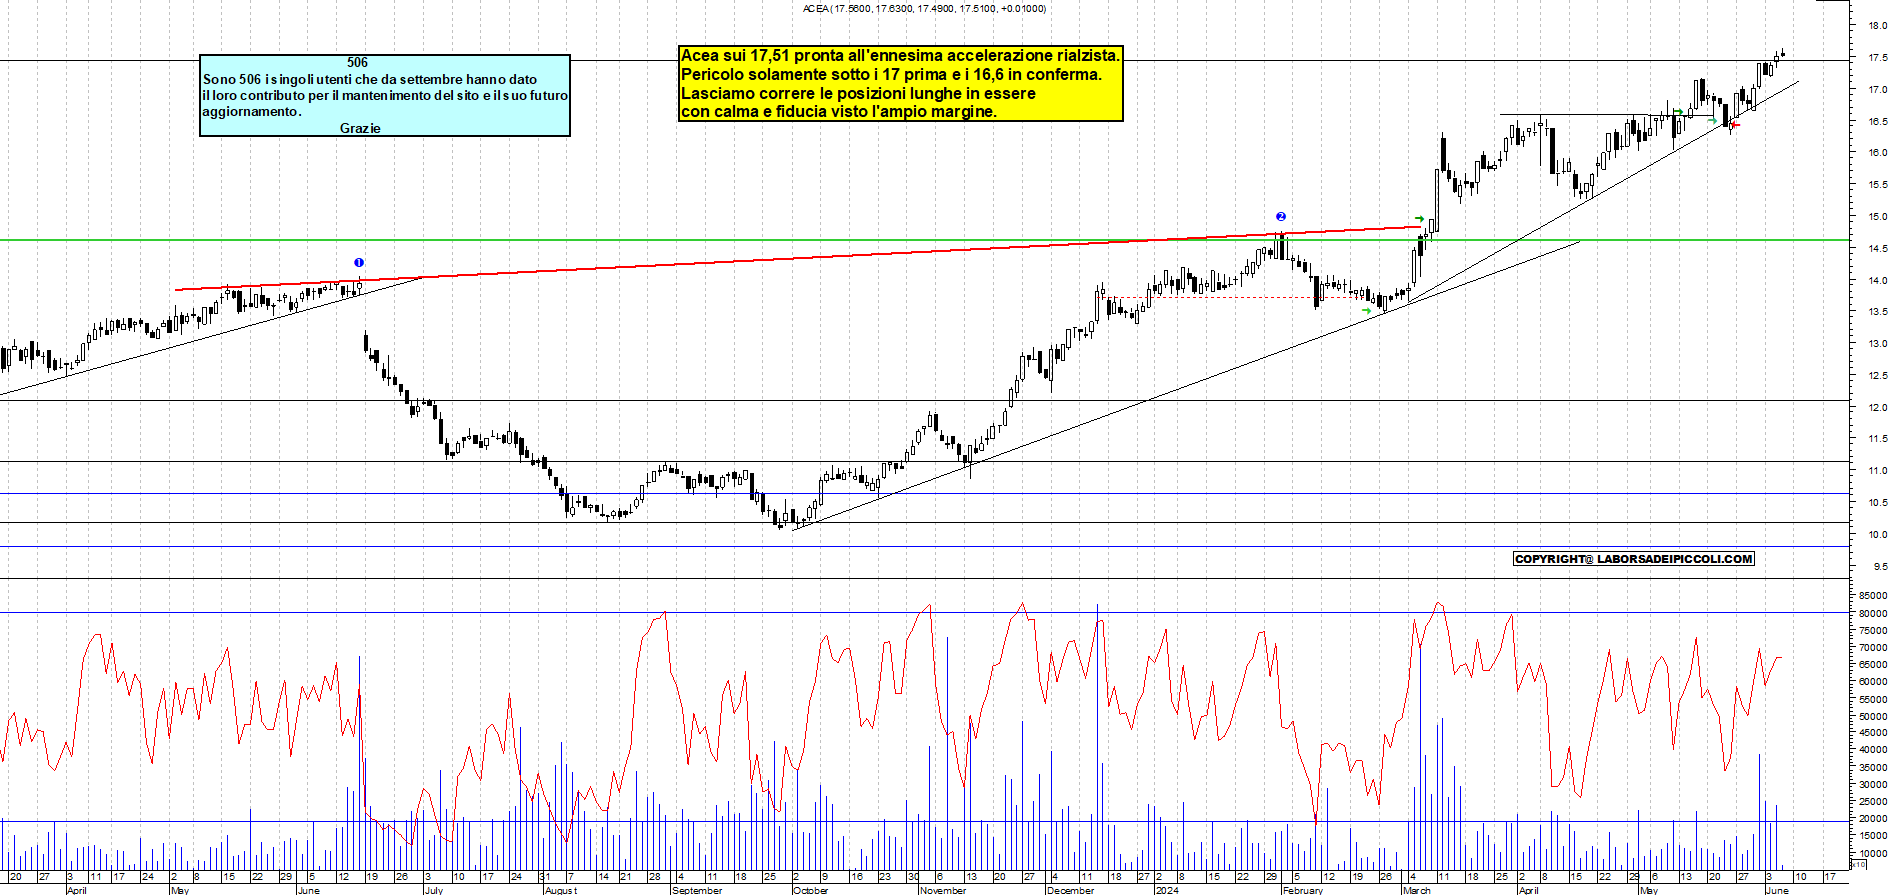This screenshot has height=895, width=1890.
Task: Click 'Lasciamo correre le posizioni lunghe' line
Action: click(x=858, y=93)
